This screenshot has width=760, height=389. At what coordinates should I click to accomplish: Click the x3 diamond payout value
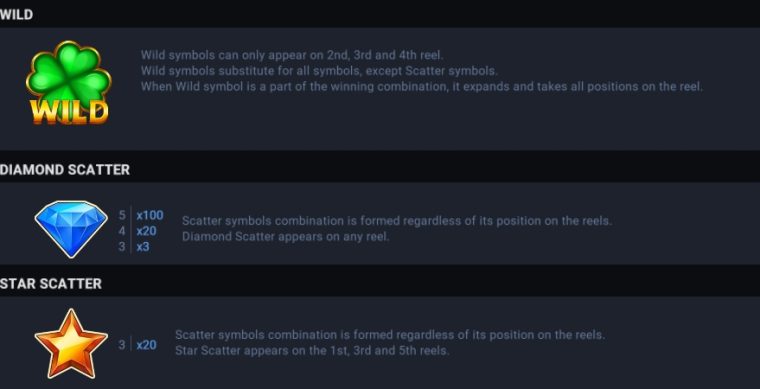click(143, 247)
